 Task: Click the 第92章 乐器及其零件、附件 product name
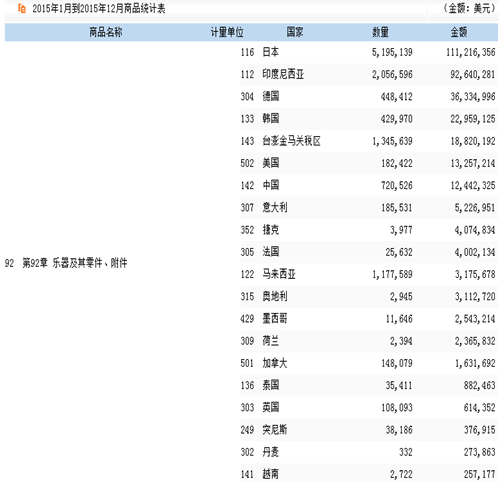point(75,263)
